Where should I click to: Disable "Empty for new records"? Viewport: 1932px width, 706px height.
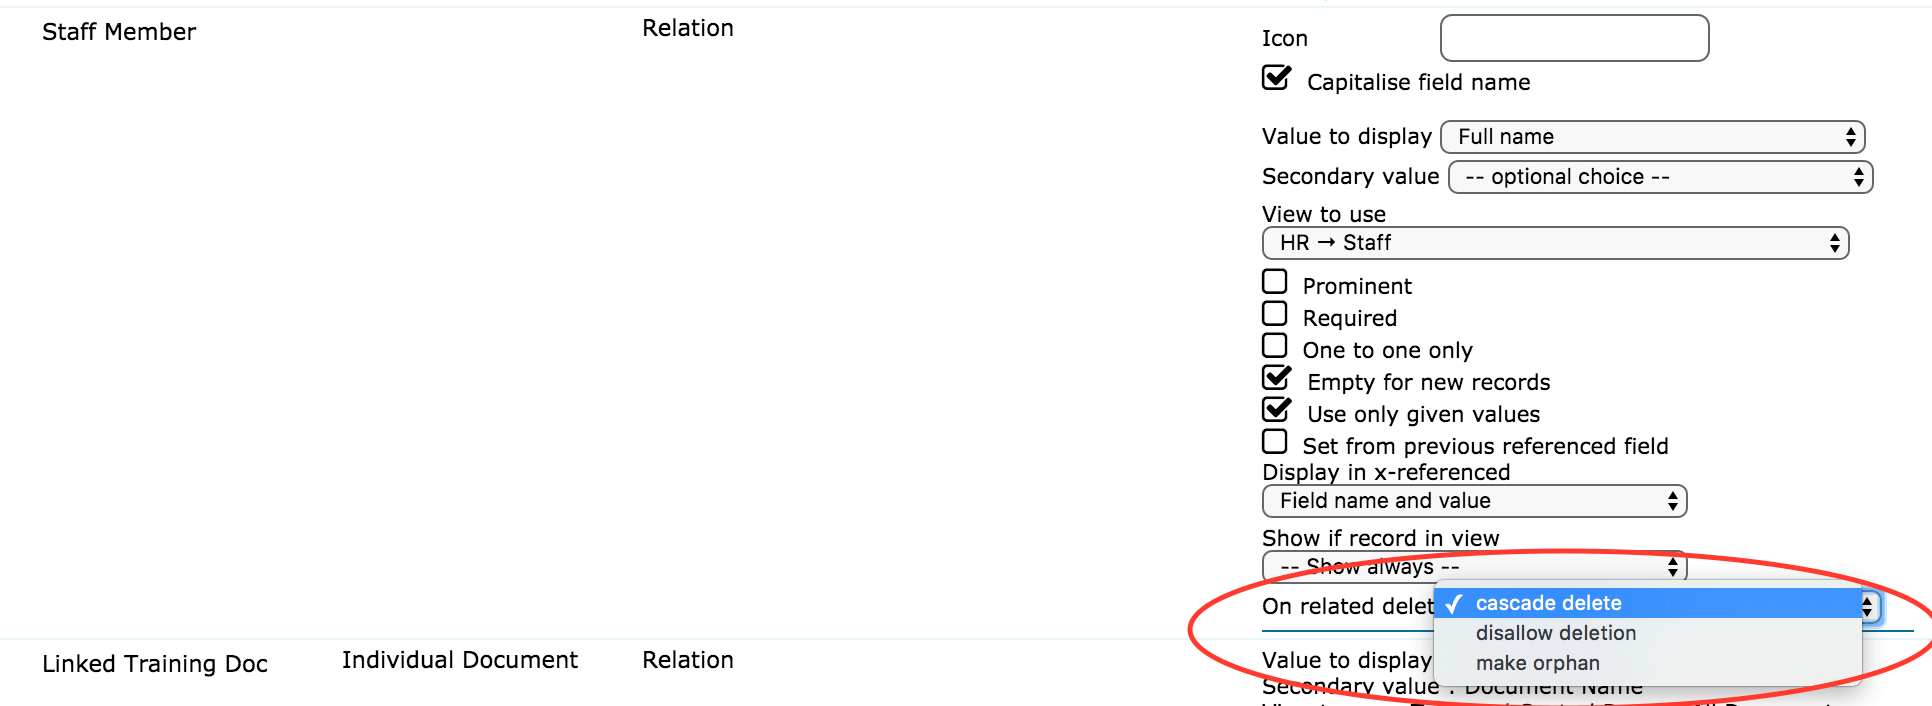coord(1275,377)
